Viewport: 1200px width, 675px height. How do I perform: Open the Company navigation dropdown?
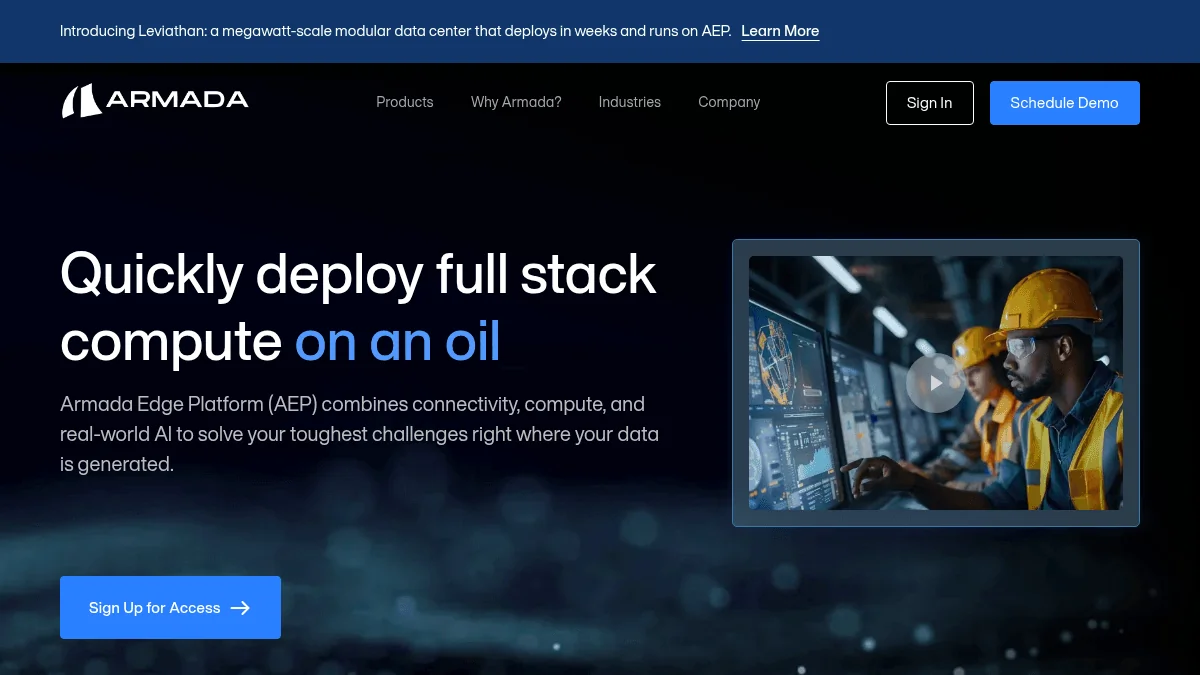(x=729, y=102)
